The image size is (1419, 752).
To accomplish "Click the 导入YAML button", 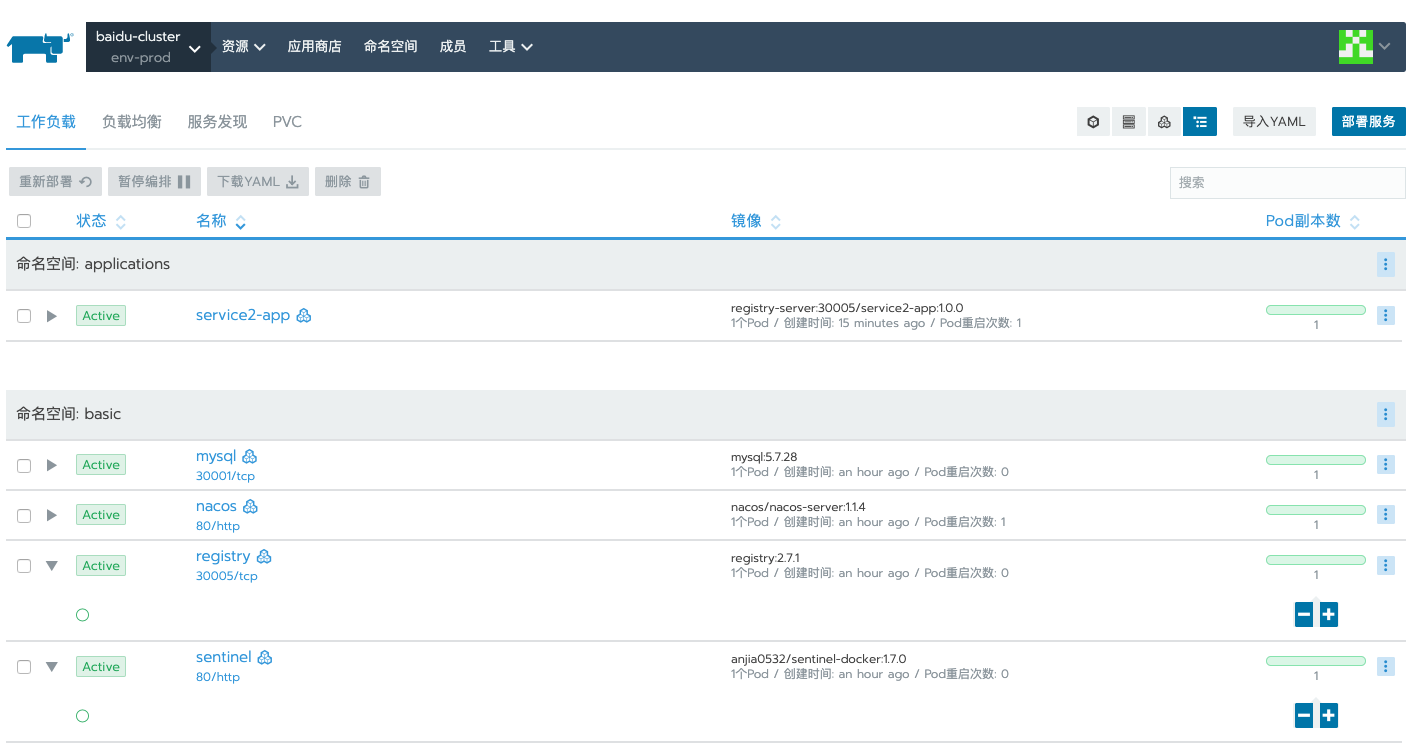I will click(1274, 122).
